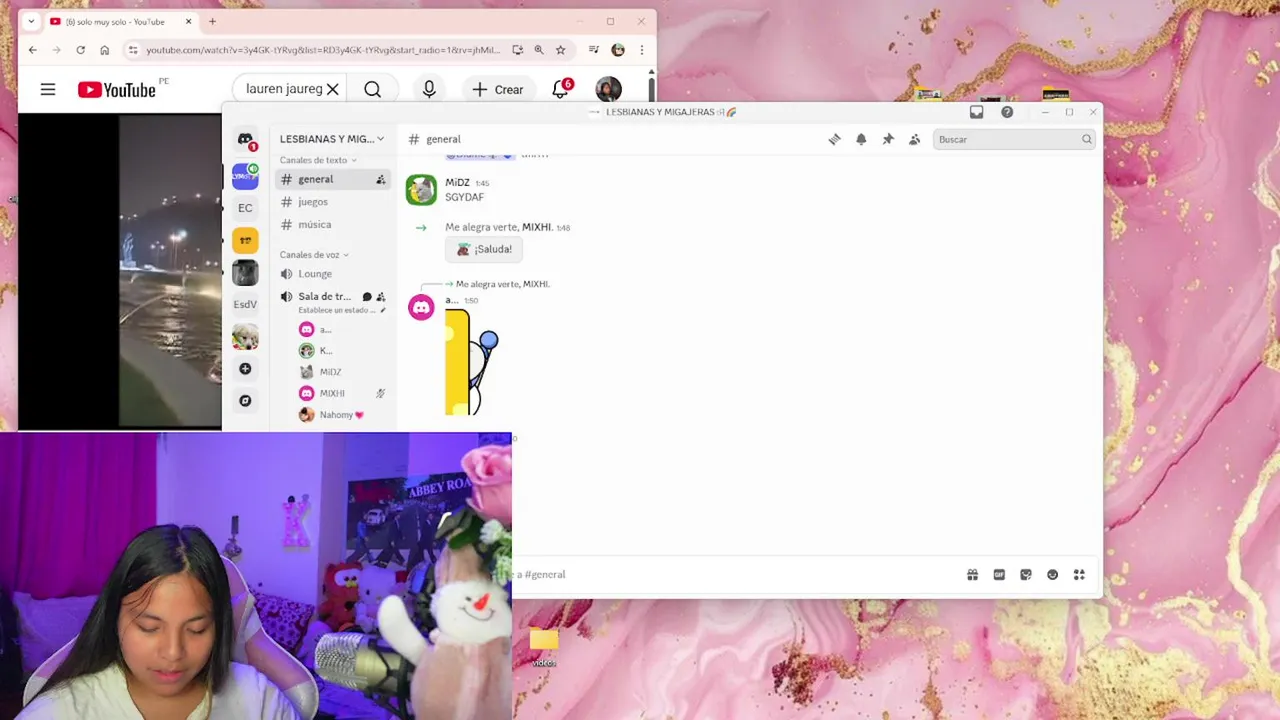Open text chat for Sala de tr... voice channel
The height and width of the screenshot is (720, 1280).
tap(367, 297)
